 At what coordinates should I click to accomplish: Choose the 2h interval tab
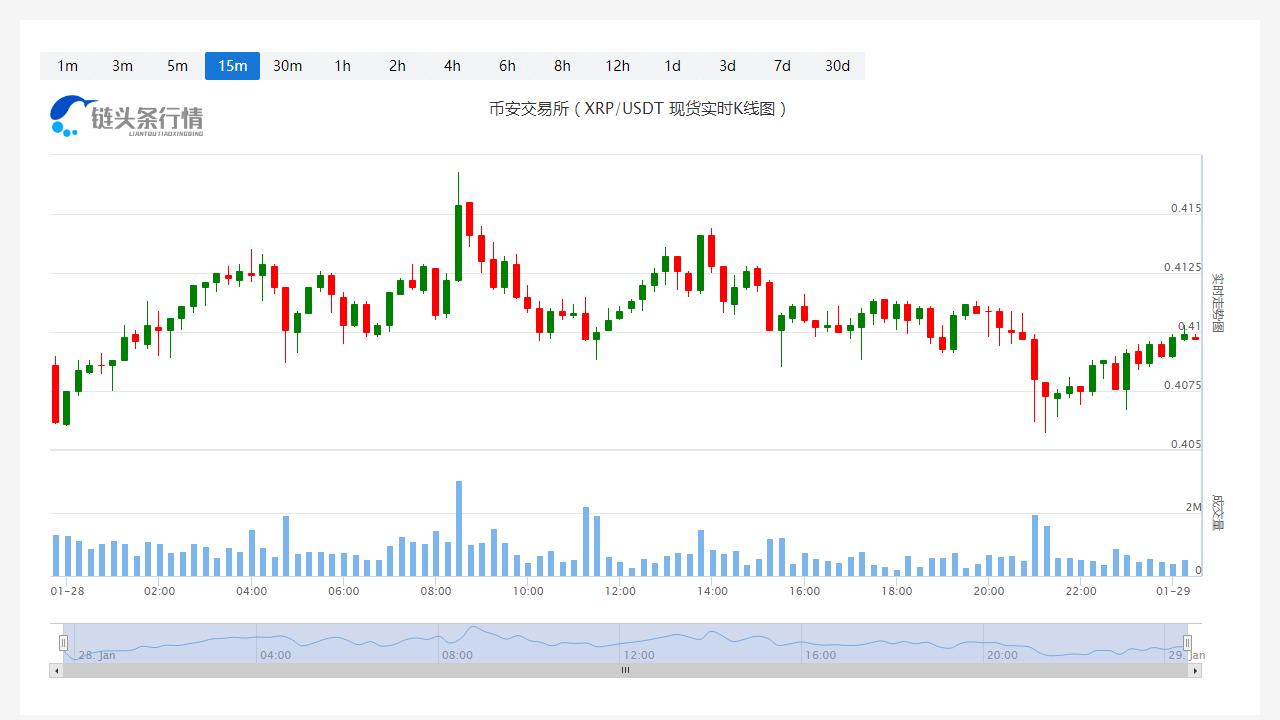click(397, 66)
